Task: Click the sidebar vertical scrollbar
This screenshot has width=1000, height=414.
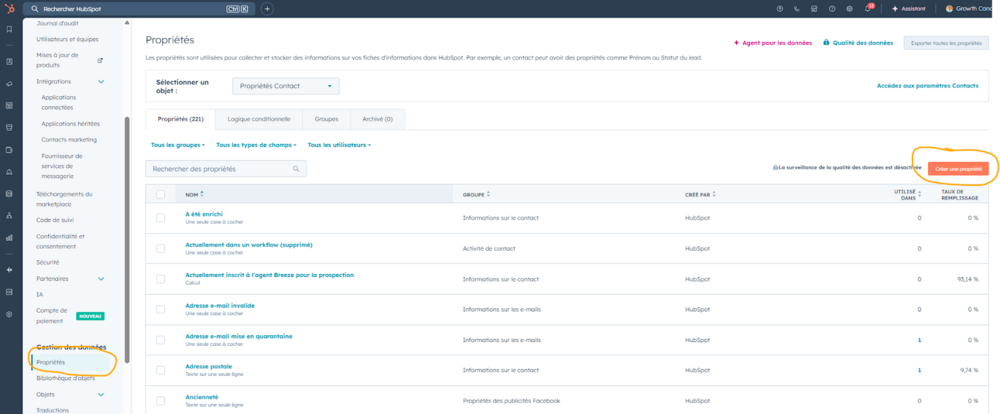Action: [127, 239]
